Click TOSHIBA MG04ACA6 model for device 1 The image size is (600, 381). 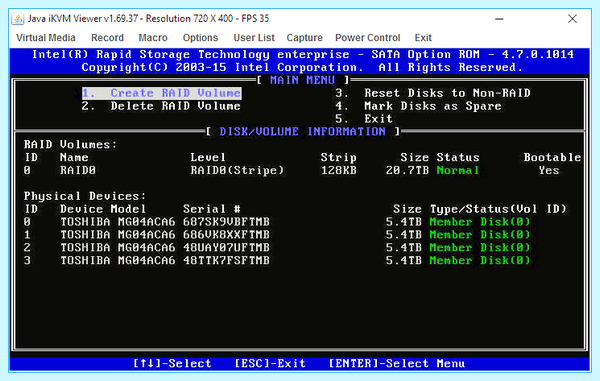[117, 234]
